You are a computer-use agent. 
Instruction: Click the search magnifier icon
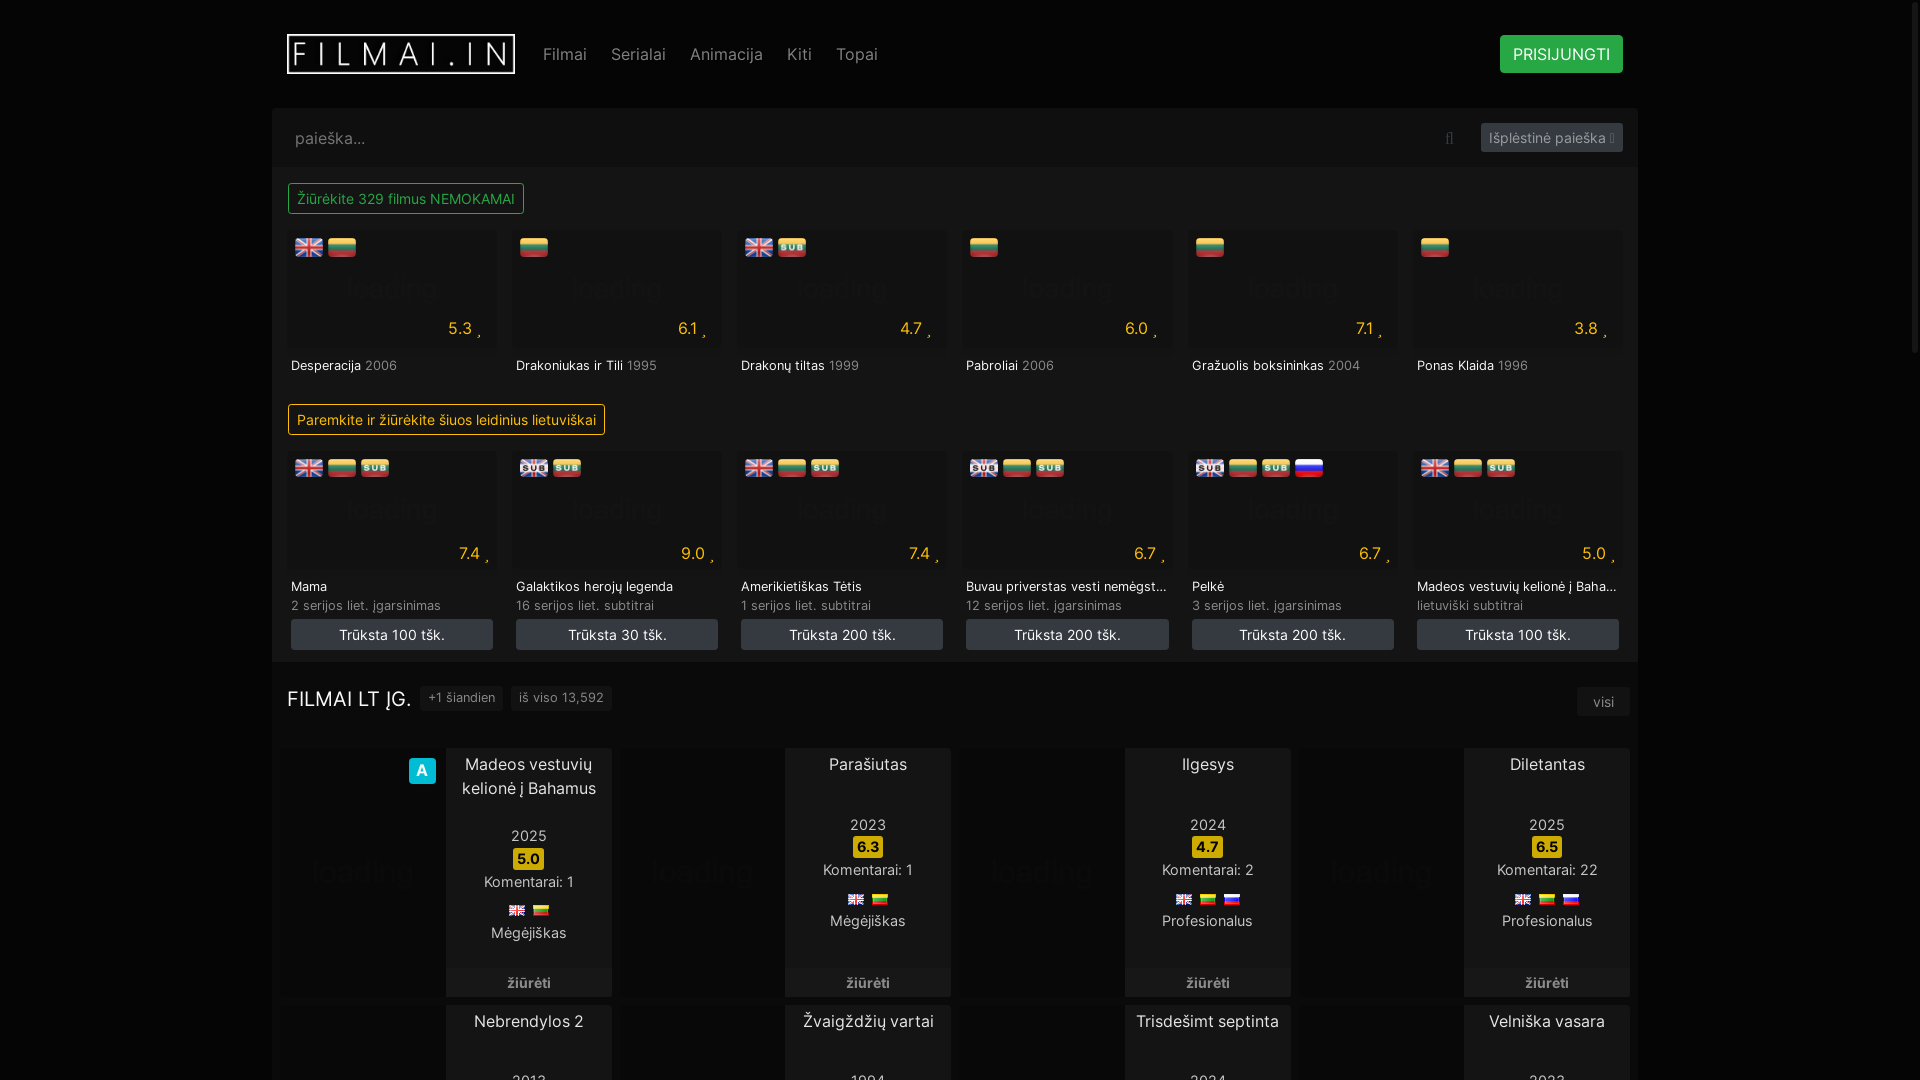pyautogui.click(x=1449, y=138)
